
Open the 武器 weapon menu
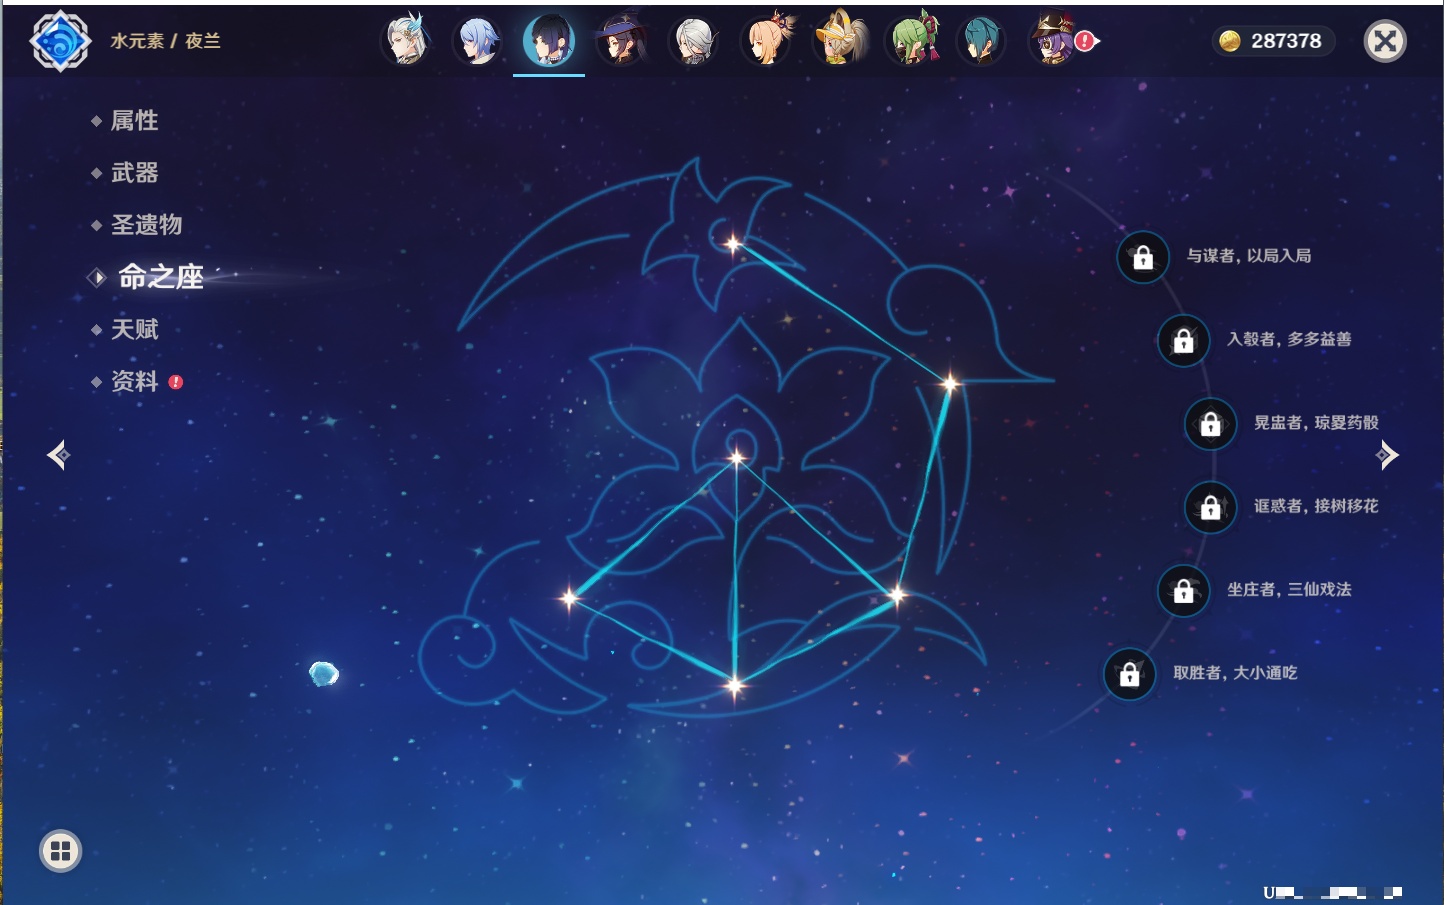click(134, 173)
